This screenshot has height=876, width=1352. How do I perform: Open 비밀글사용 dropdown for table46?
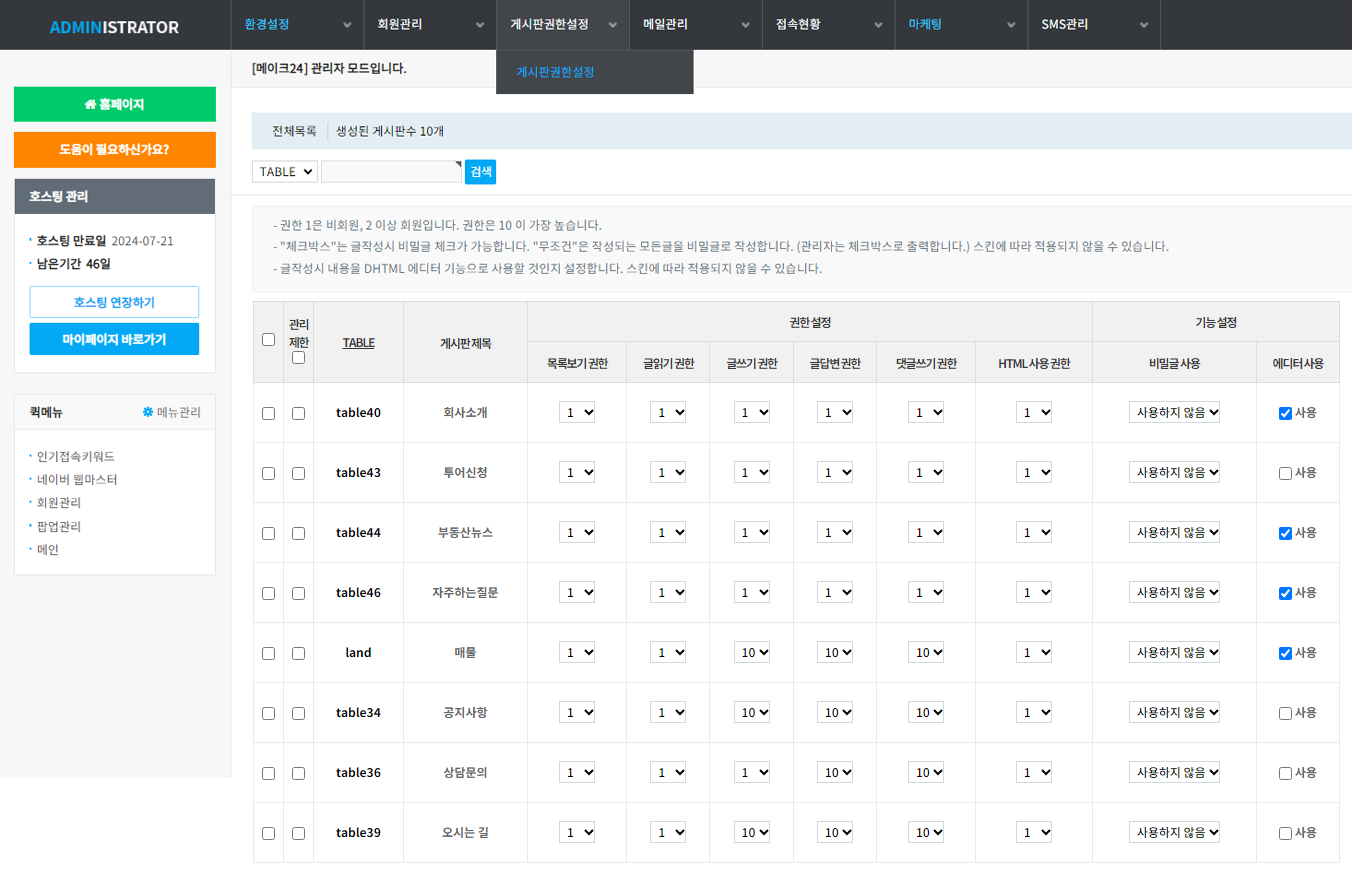tap(1174, 592)
